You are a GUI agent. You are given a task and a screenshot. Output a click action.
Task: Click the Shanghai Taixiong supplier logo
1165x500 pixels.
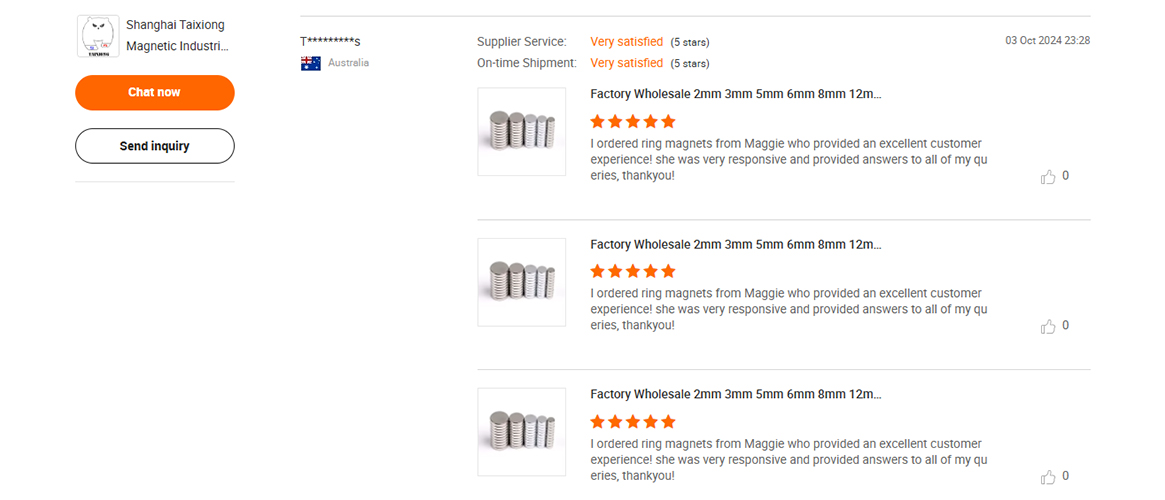(98, 36)
